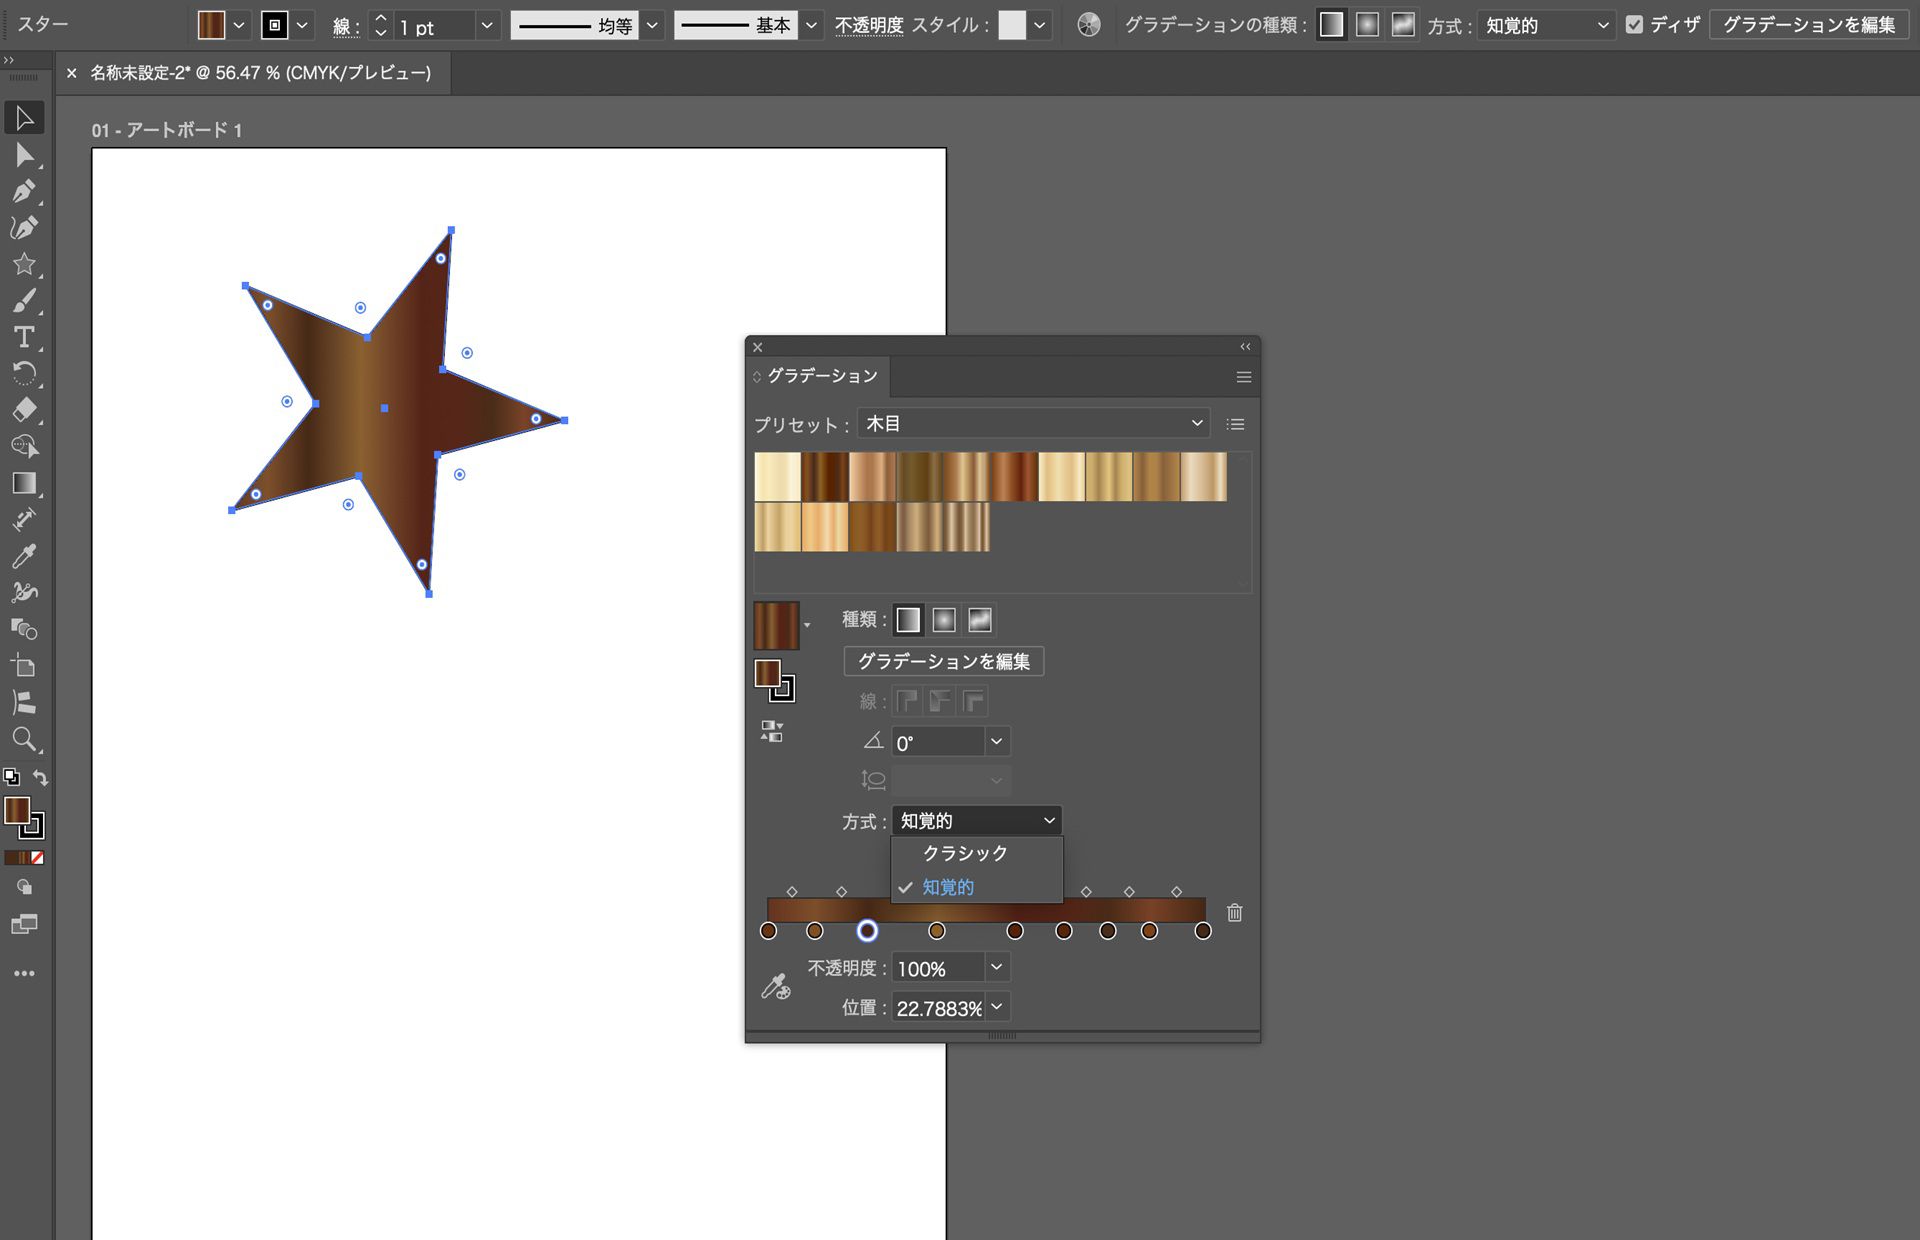Open the Gradient panel menu

[x=1244, y=377]
